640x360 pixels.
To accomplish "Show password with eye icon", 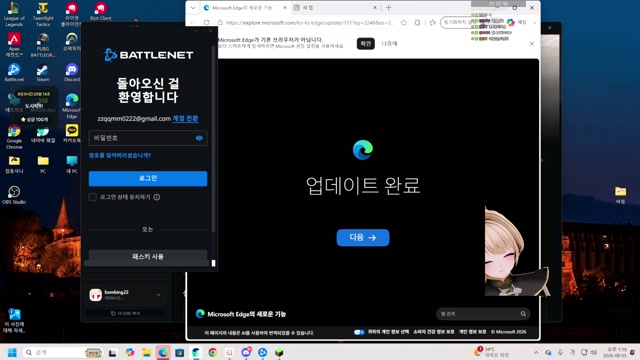I will pos(199,138).
